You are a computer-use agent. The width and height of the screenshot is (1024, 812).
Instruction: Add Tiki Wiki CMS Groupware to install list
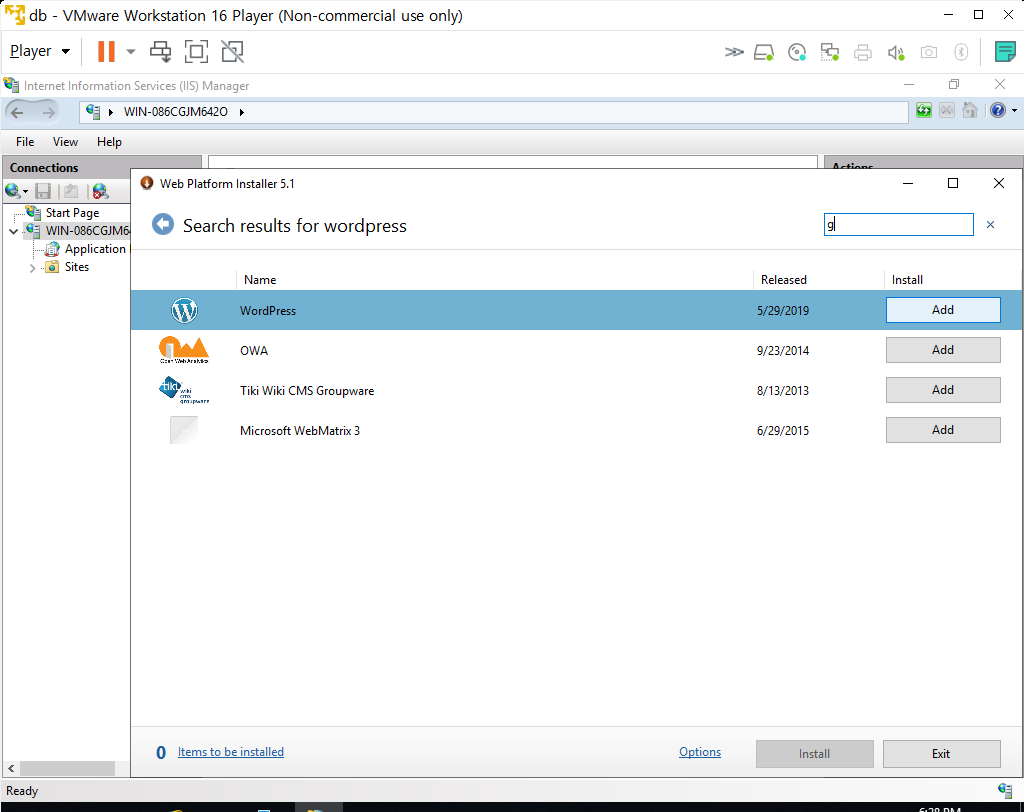click(x=942, y=390)
